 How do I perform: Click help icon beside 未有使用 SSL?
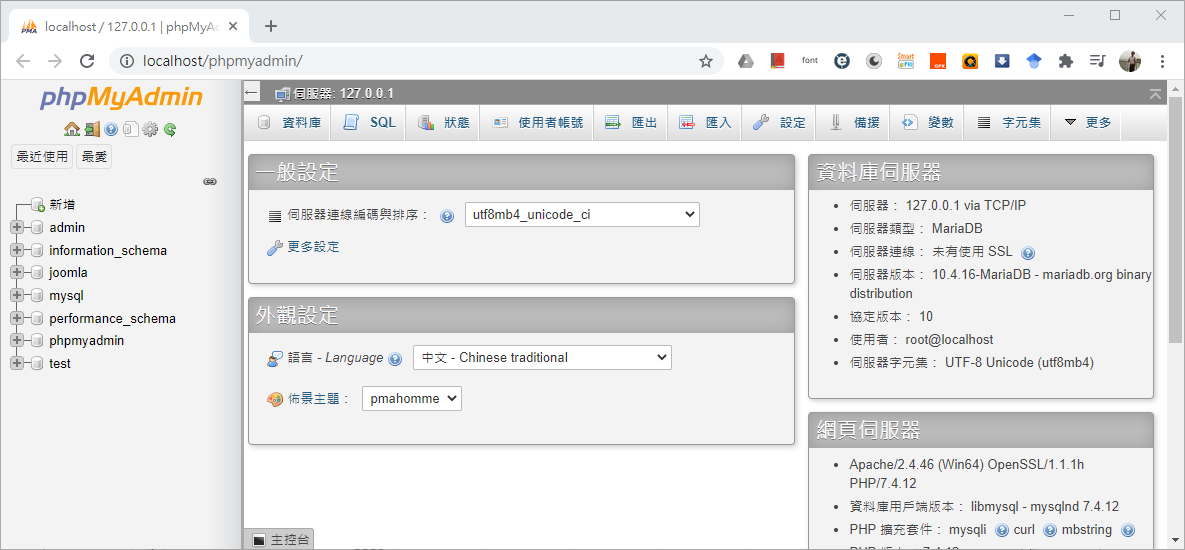pos(1028,253)
